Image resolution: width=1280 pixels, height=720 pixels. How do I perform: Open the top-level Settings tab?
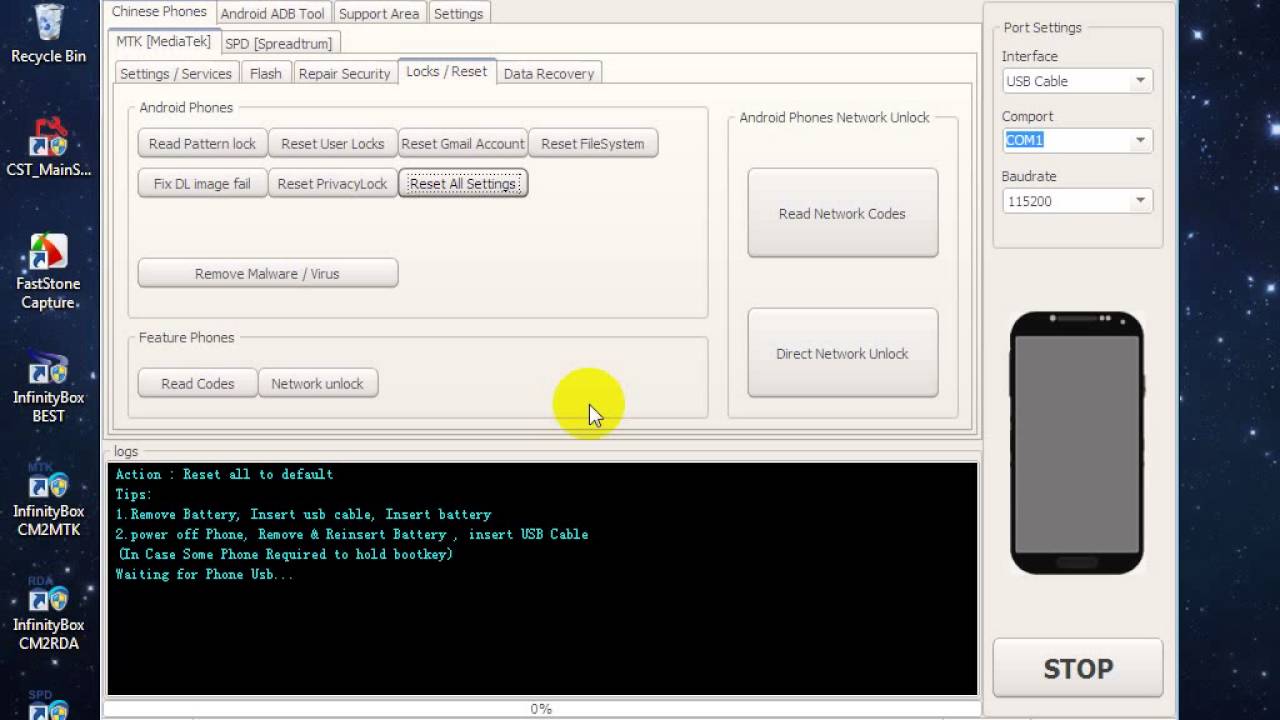tap(458, 13)
